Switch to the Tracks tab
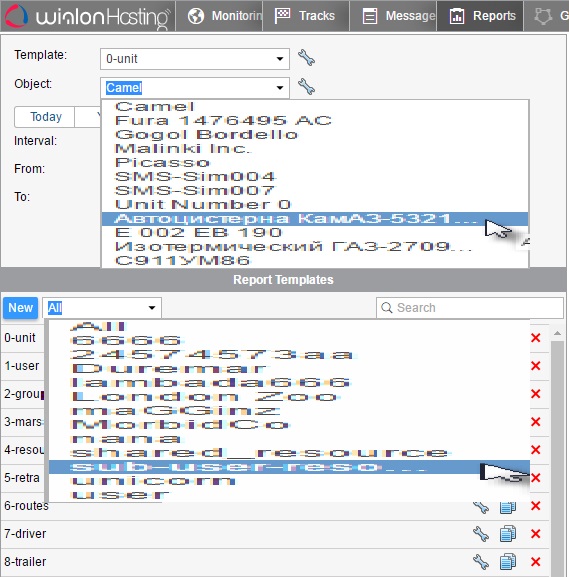This screenshot has height=577, width=569. click(x=305, y=16)
